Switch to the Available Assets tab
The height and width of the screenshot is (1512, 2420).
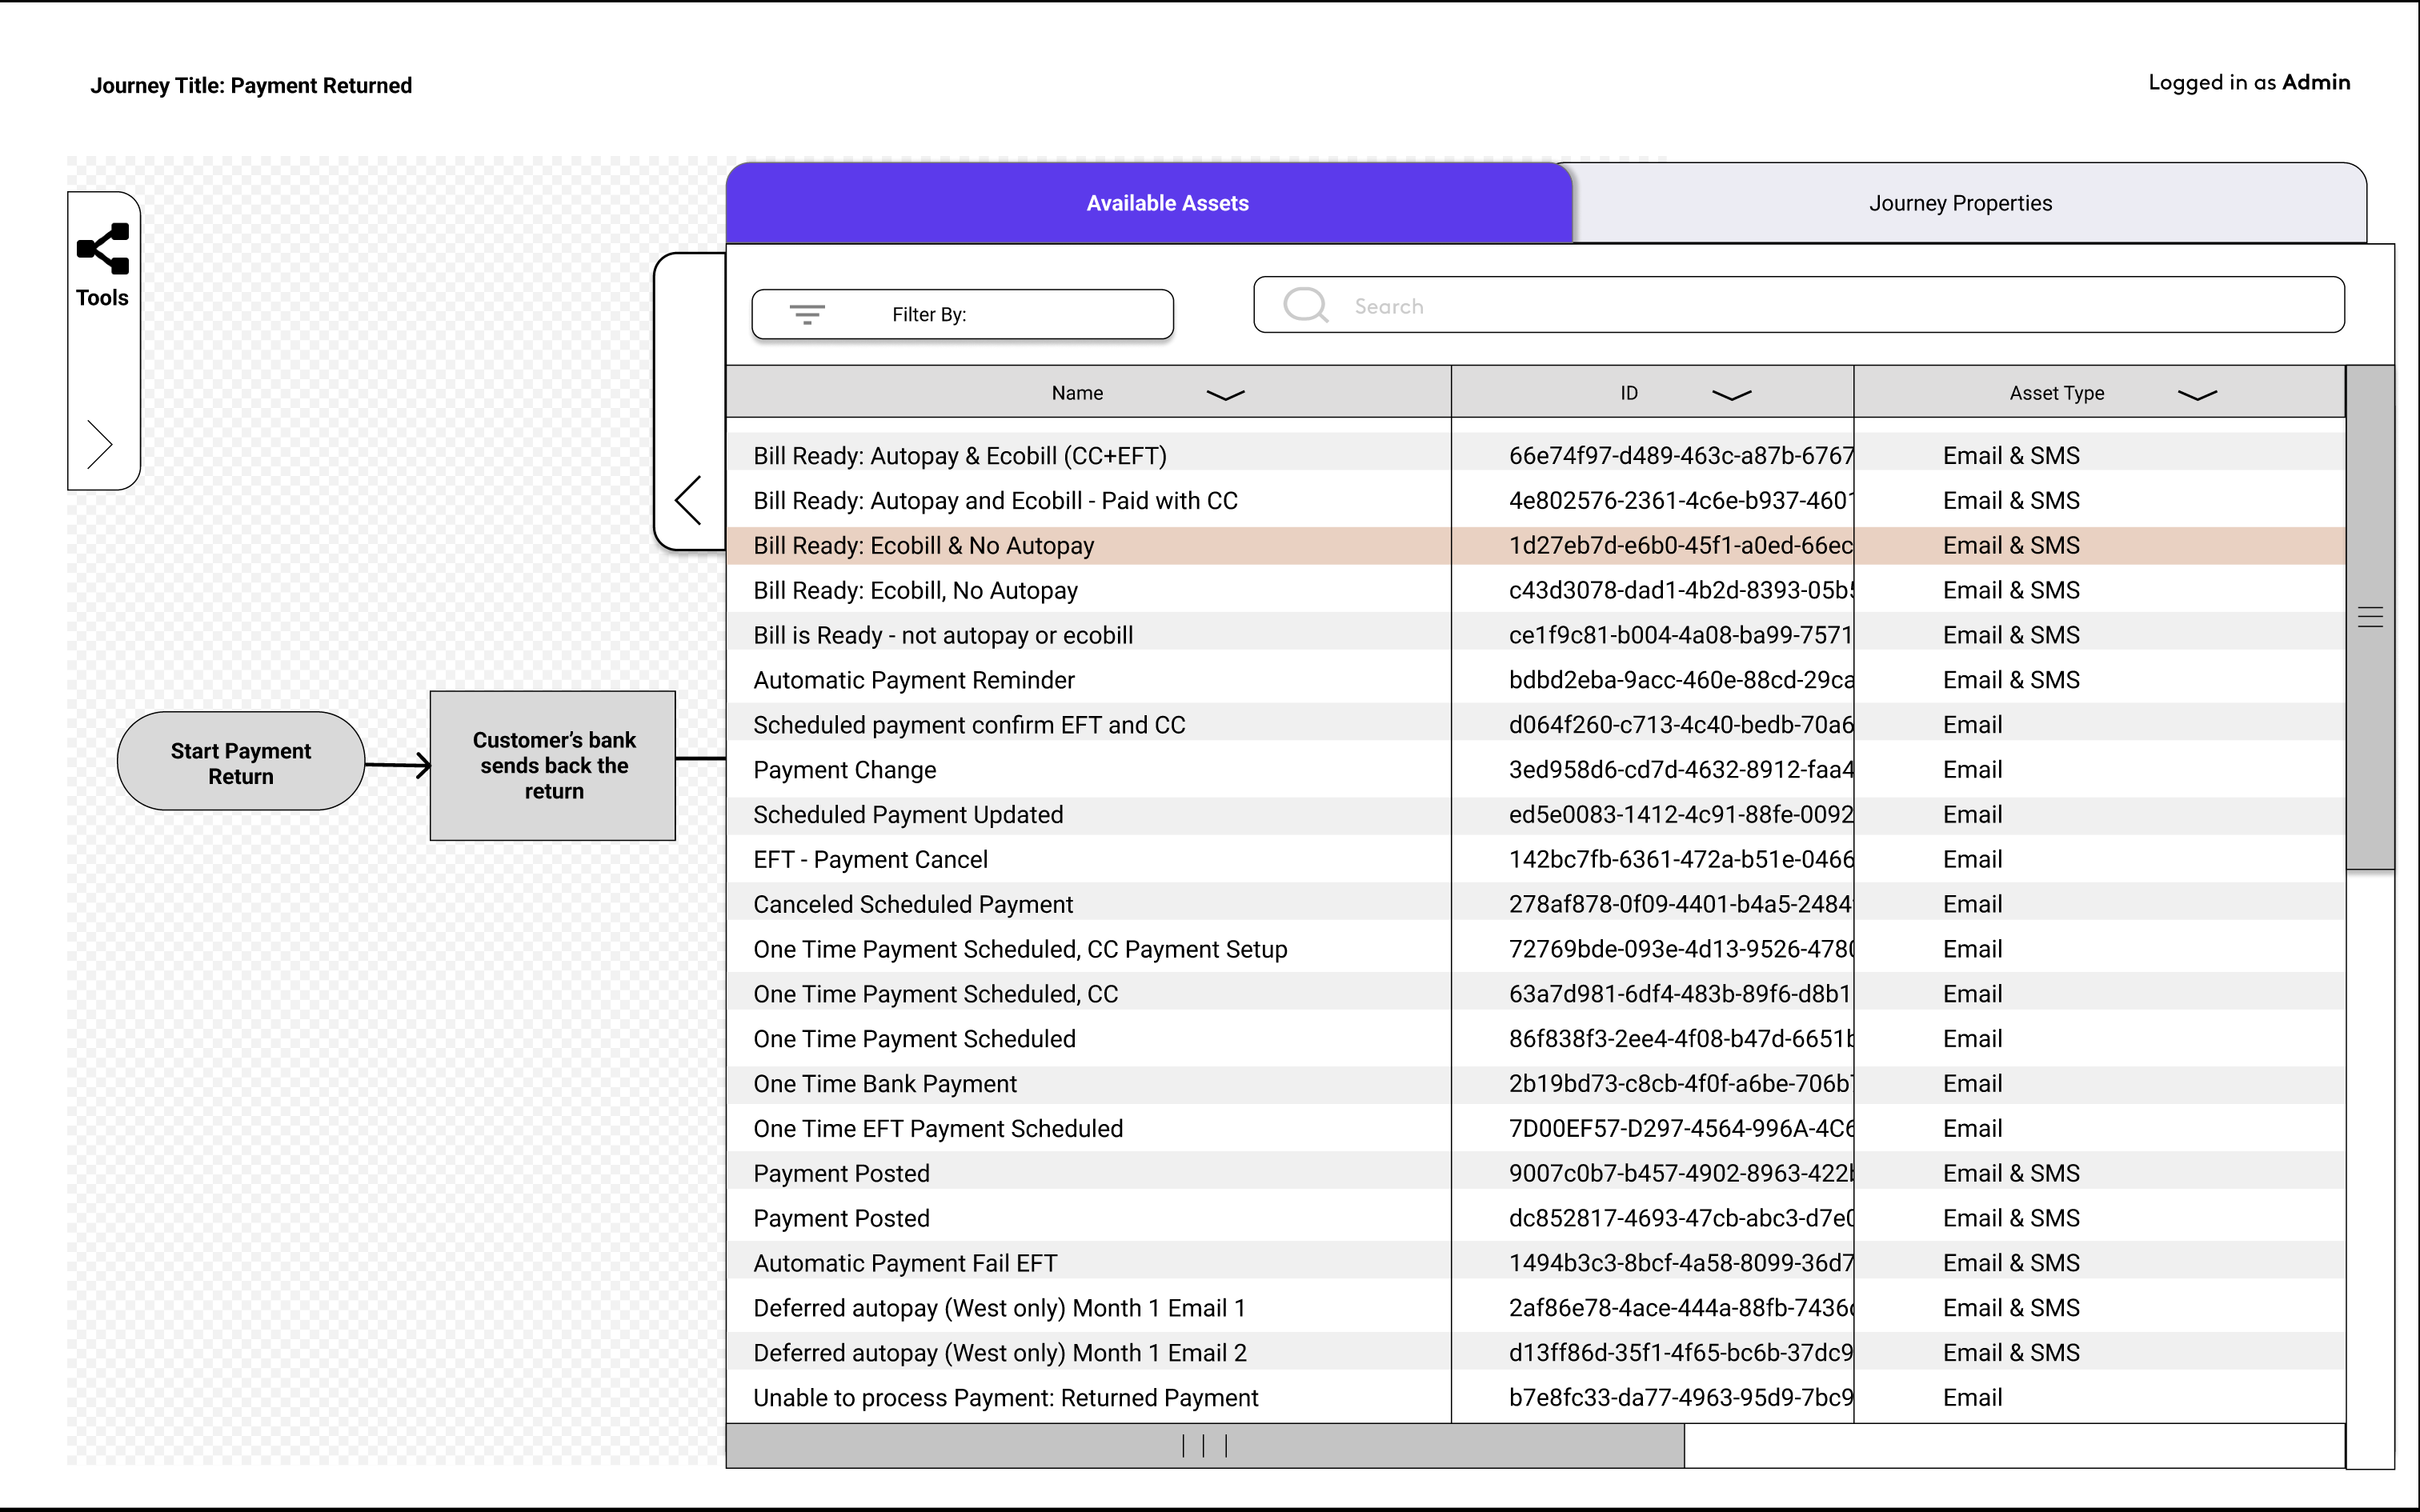(x=1149, y=203)
